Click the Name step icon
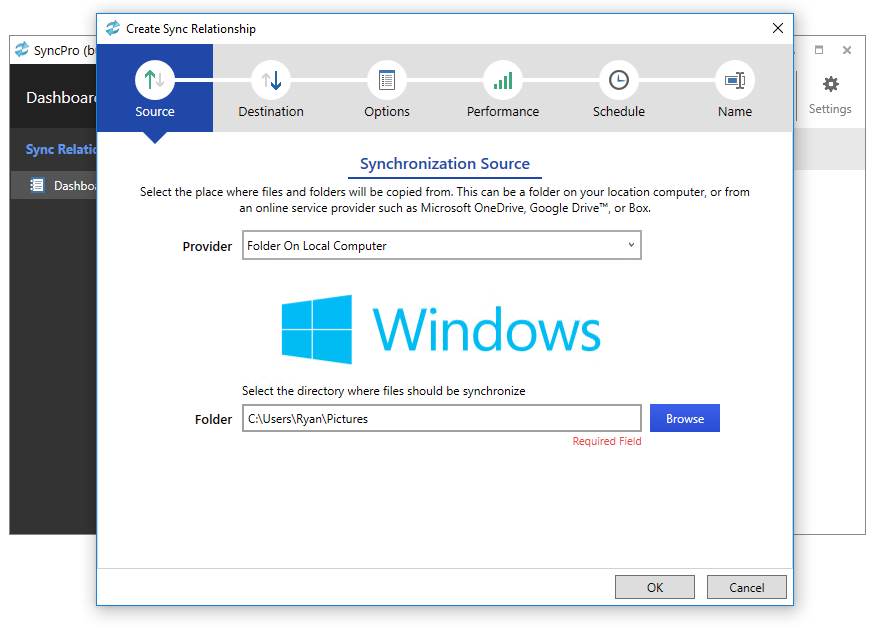The width and height of the screenshot is (874, 633). (x=735, y=80)
